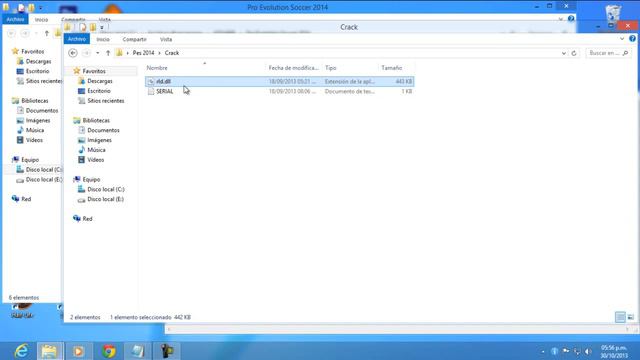Screen dimensions: 640x360
Task: Click the new folder icon in Crack quick access toolbar
Action: [93, 27]
